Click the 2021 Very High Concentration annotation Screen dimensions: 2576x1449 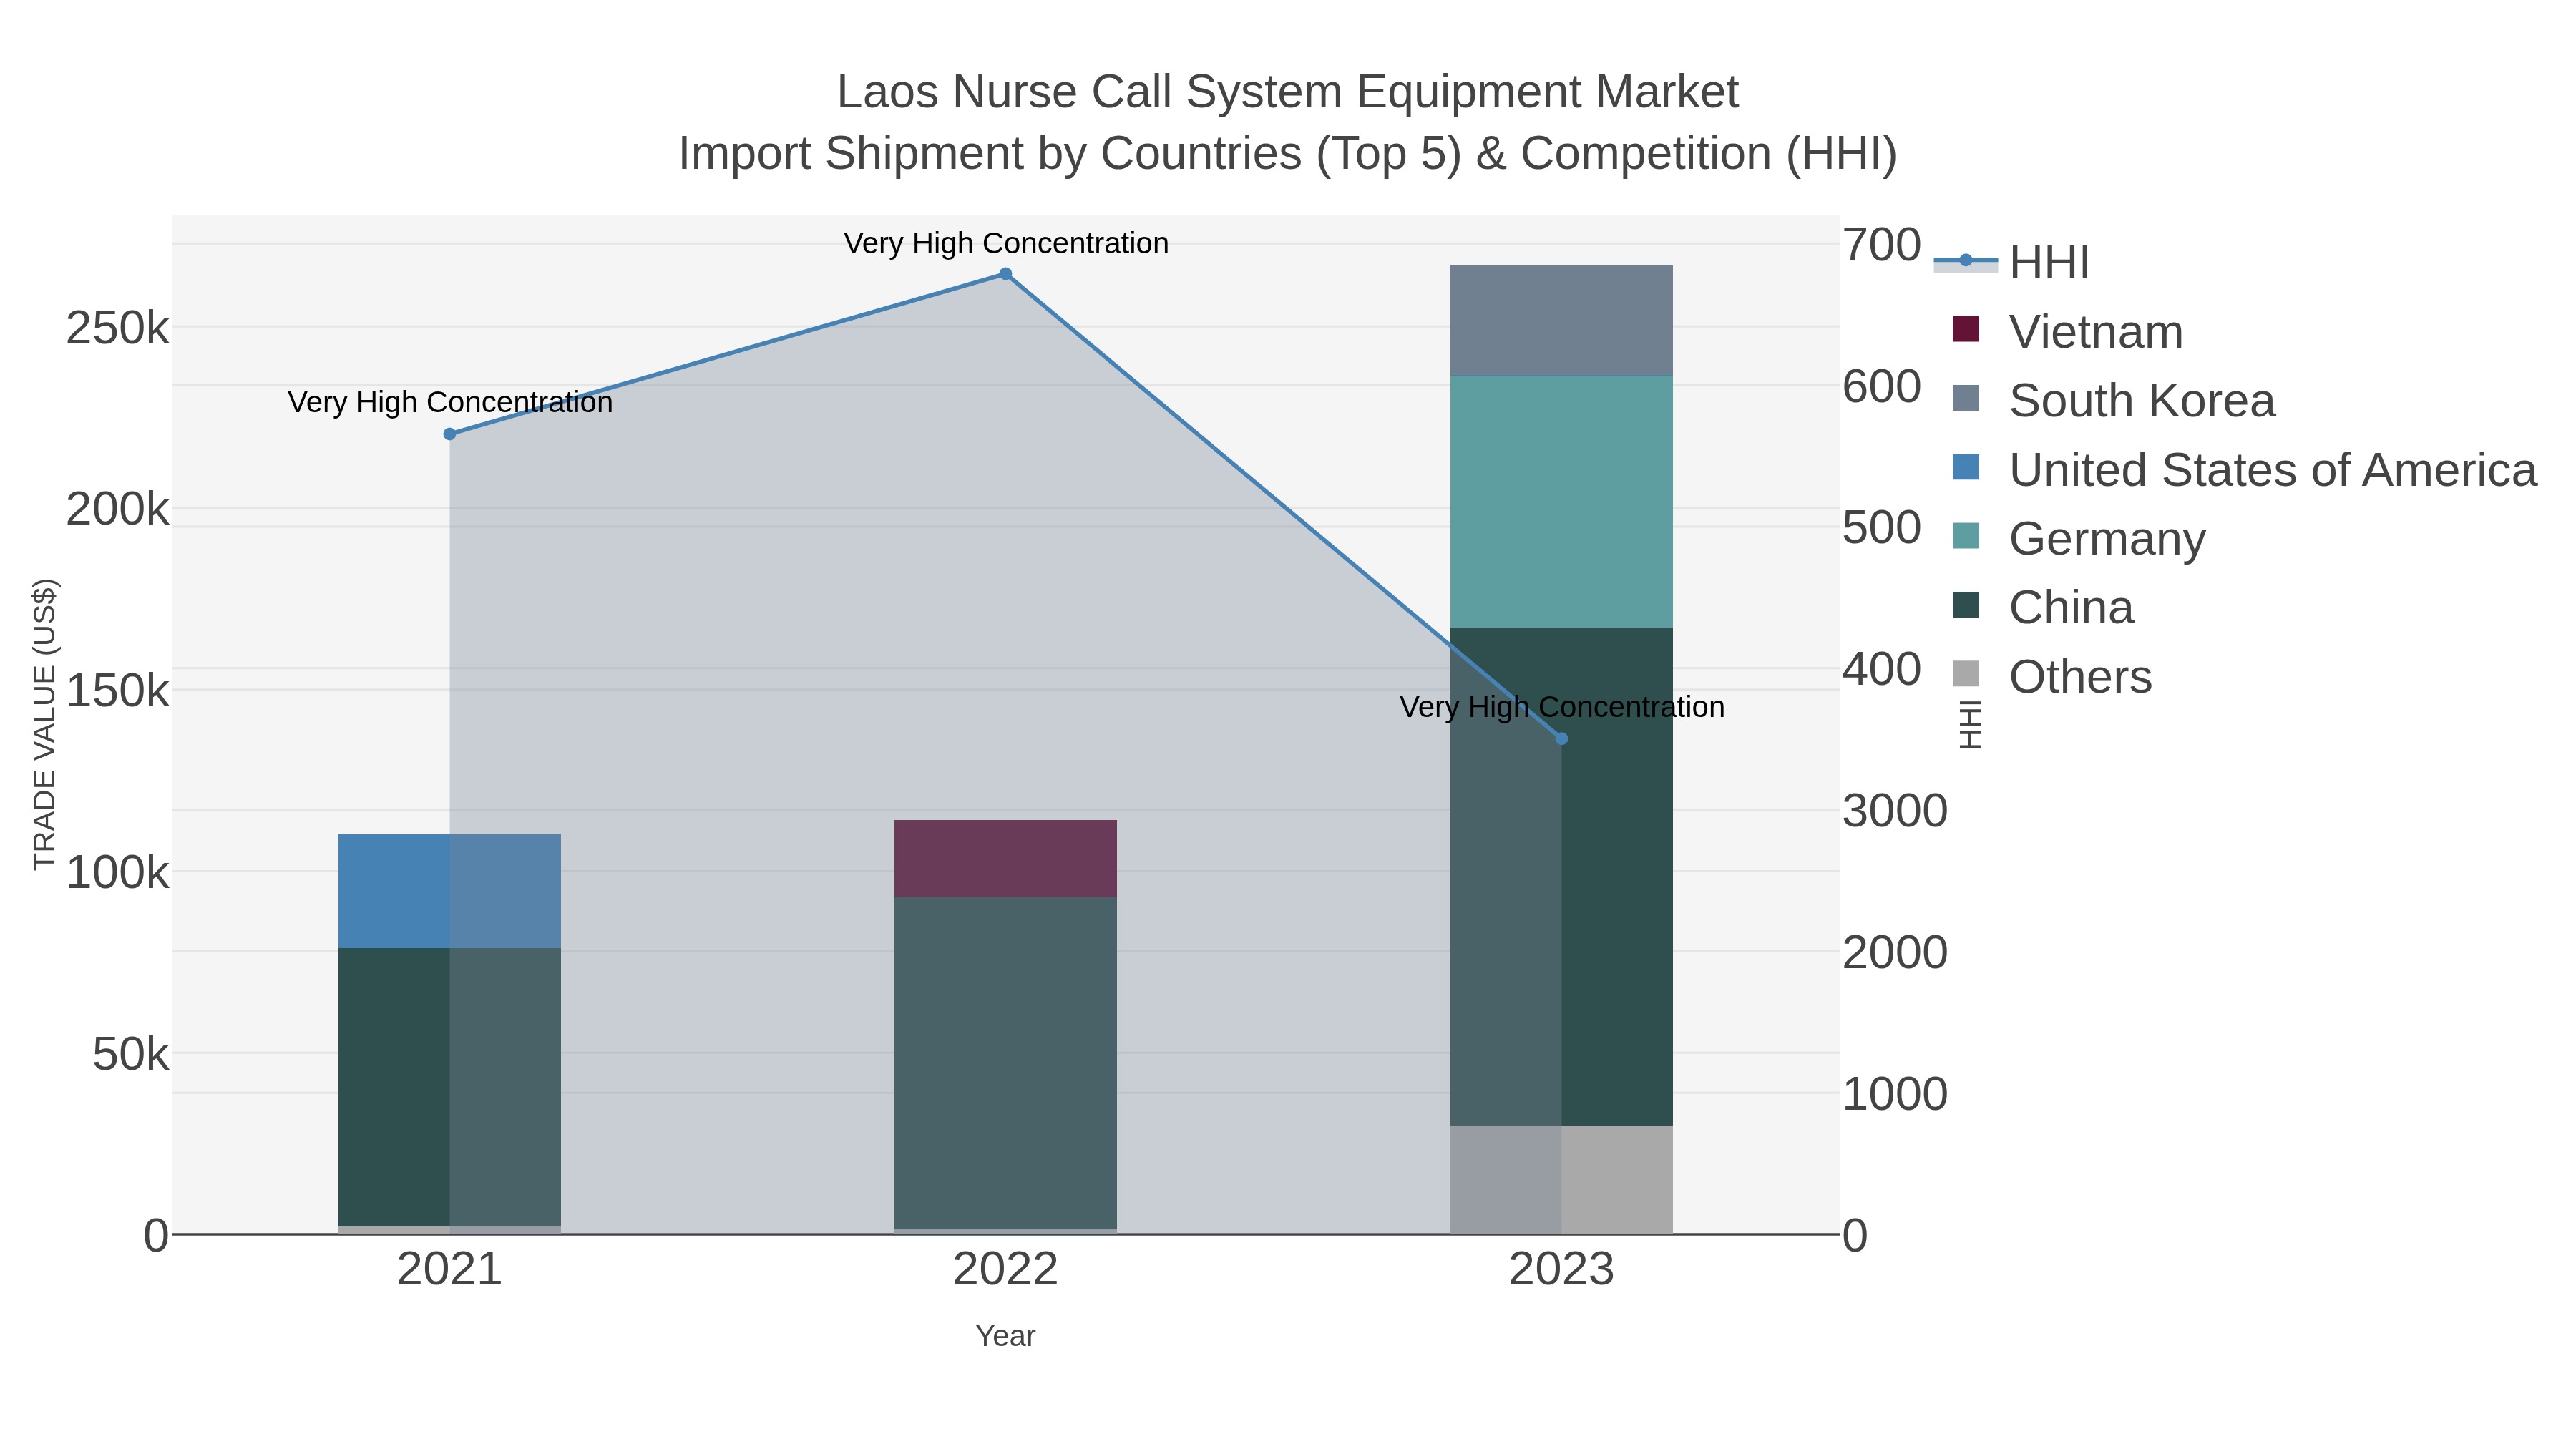tap(450, 402)
